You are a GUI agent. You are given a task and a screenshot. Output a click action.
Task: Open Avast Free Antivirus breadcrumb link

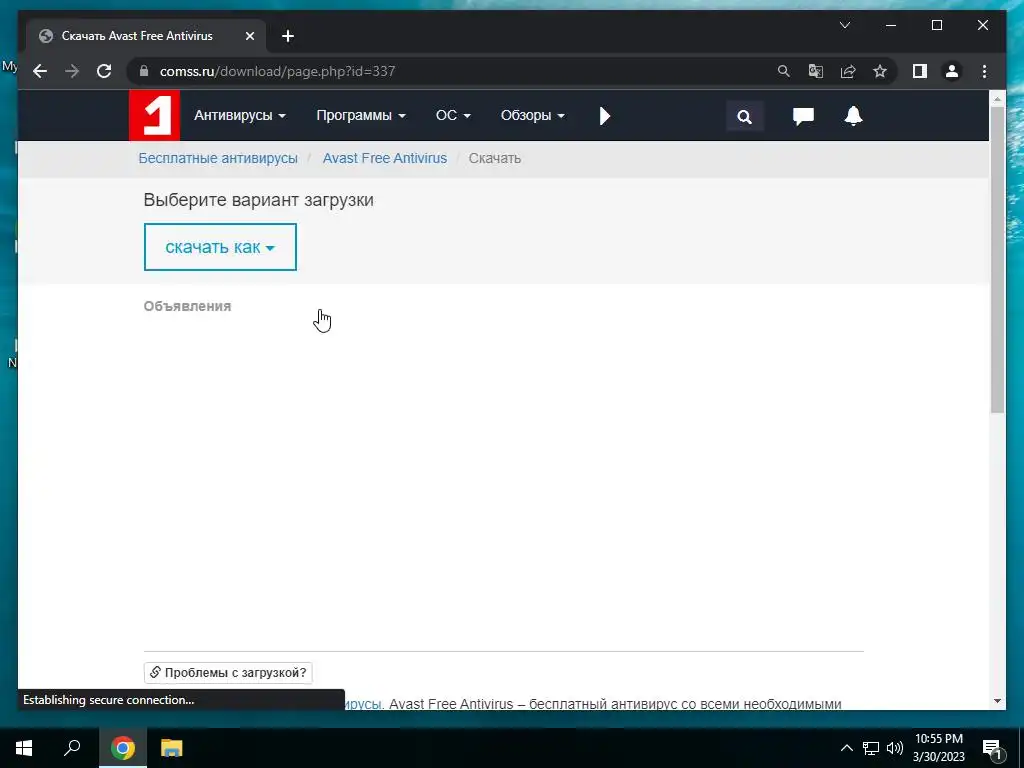coord(385,158)
